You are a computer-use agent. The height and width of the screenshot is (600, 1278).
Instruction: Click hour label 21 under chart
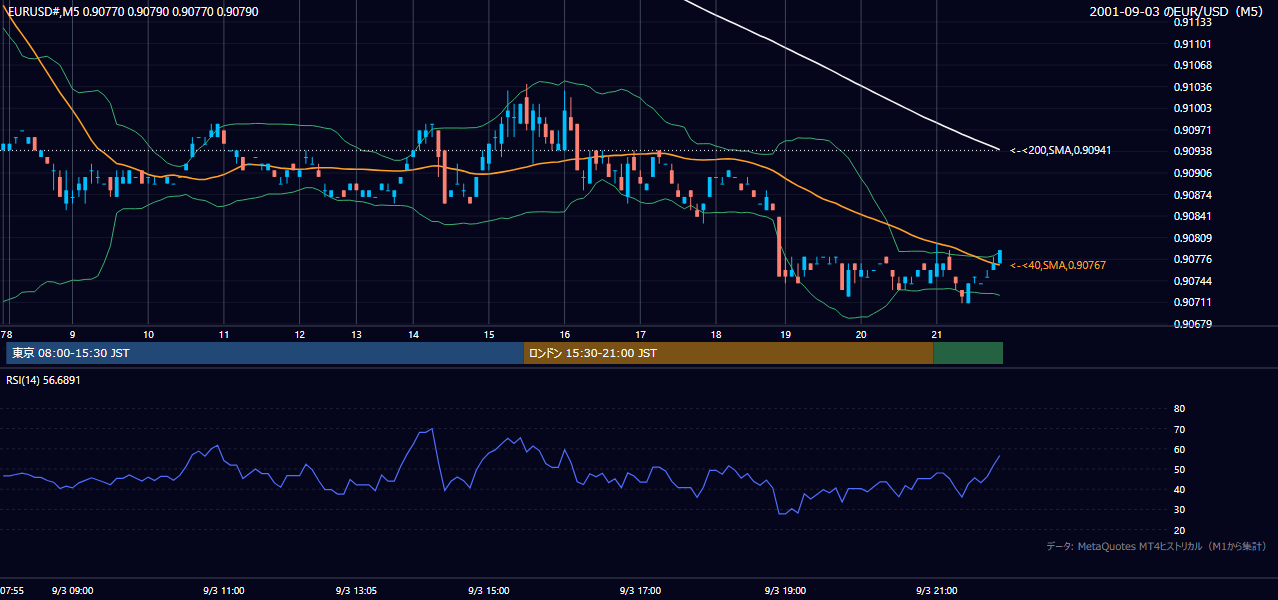point(936,334)
